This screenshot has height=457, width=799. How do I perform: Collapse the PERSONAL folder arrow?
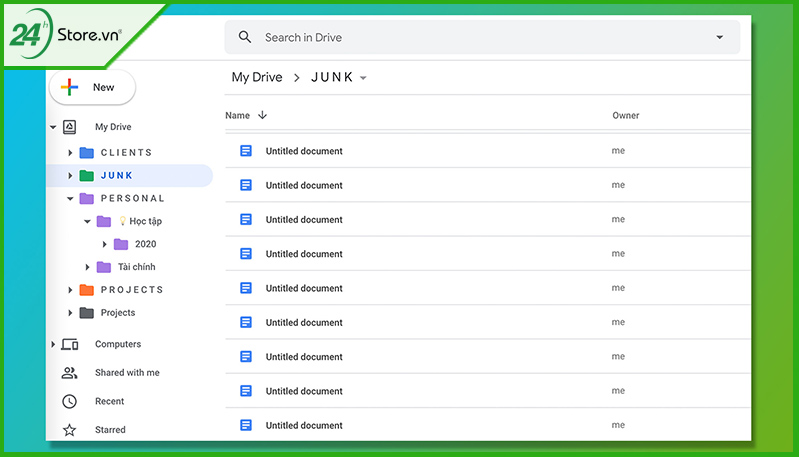(x=70, y=198)
